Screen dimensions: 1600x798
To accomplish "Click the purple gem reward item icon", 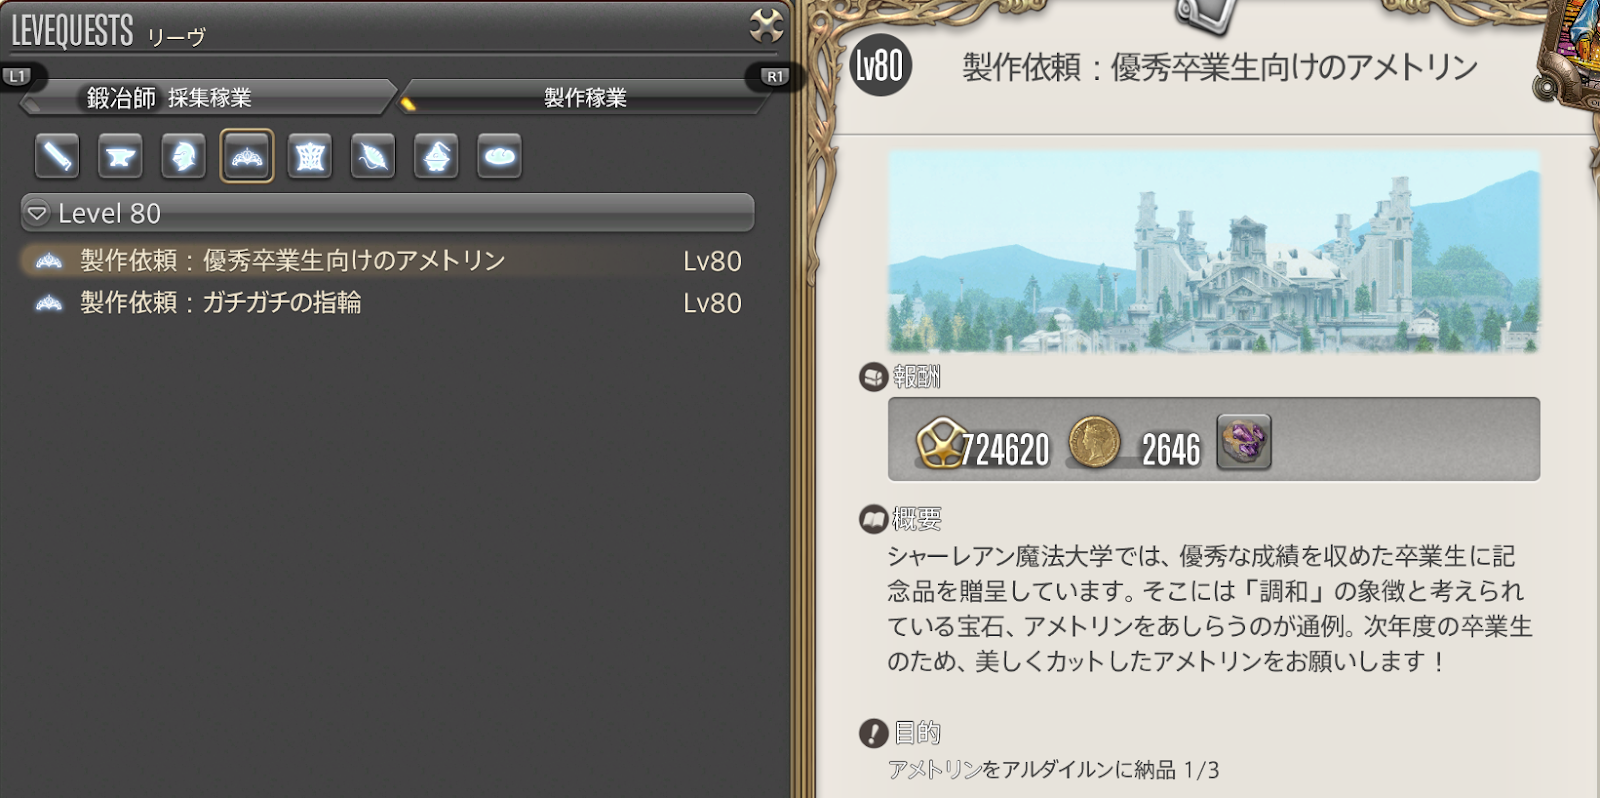I will click(x=1244, y=441).
